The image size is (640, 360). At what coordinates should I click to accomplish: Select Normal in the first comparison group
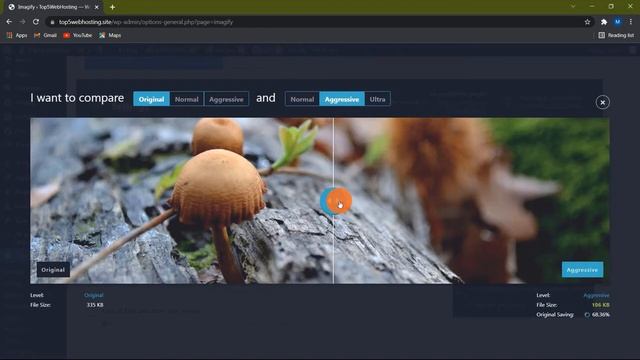(x=187, y=99)
